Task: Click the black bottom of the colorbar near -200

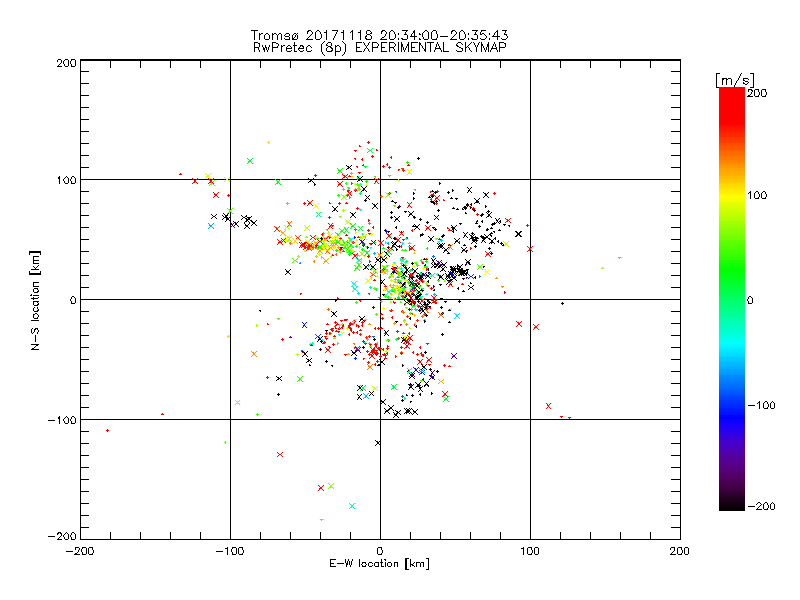Action: [x=732, y=503]
